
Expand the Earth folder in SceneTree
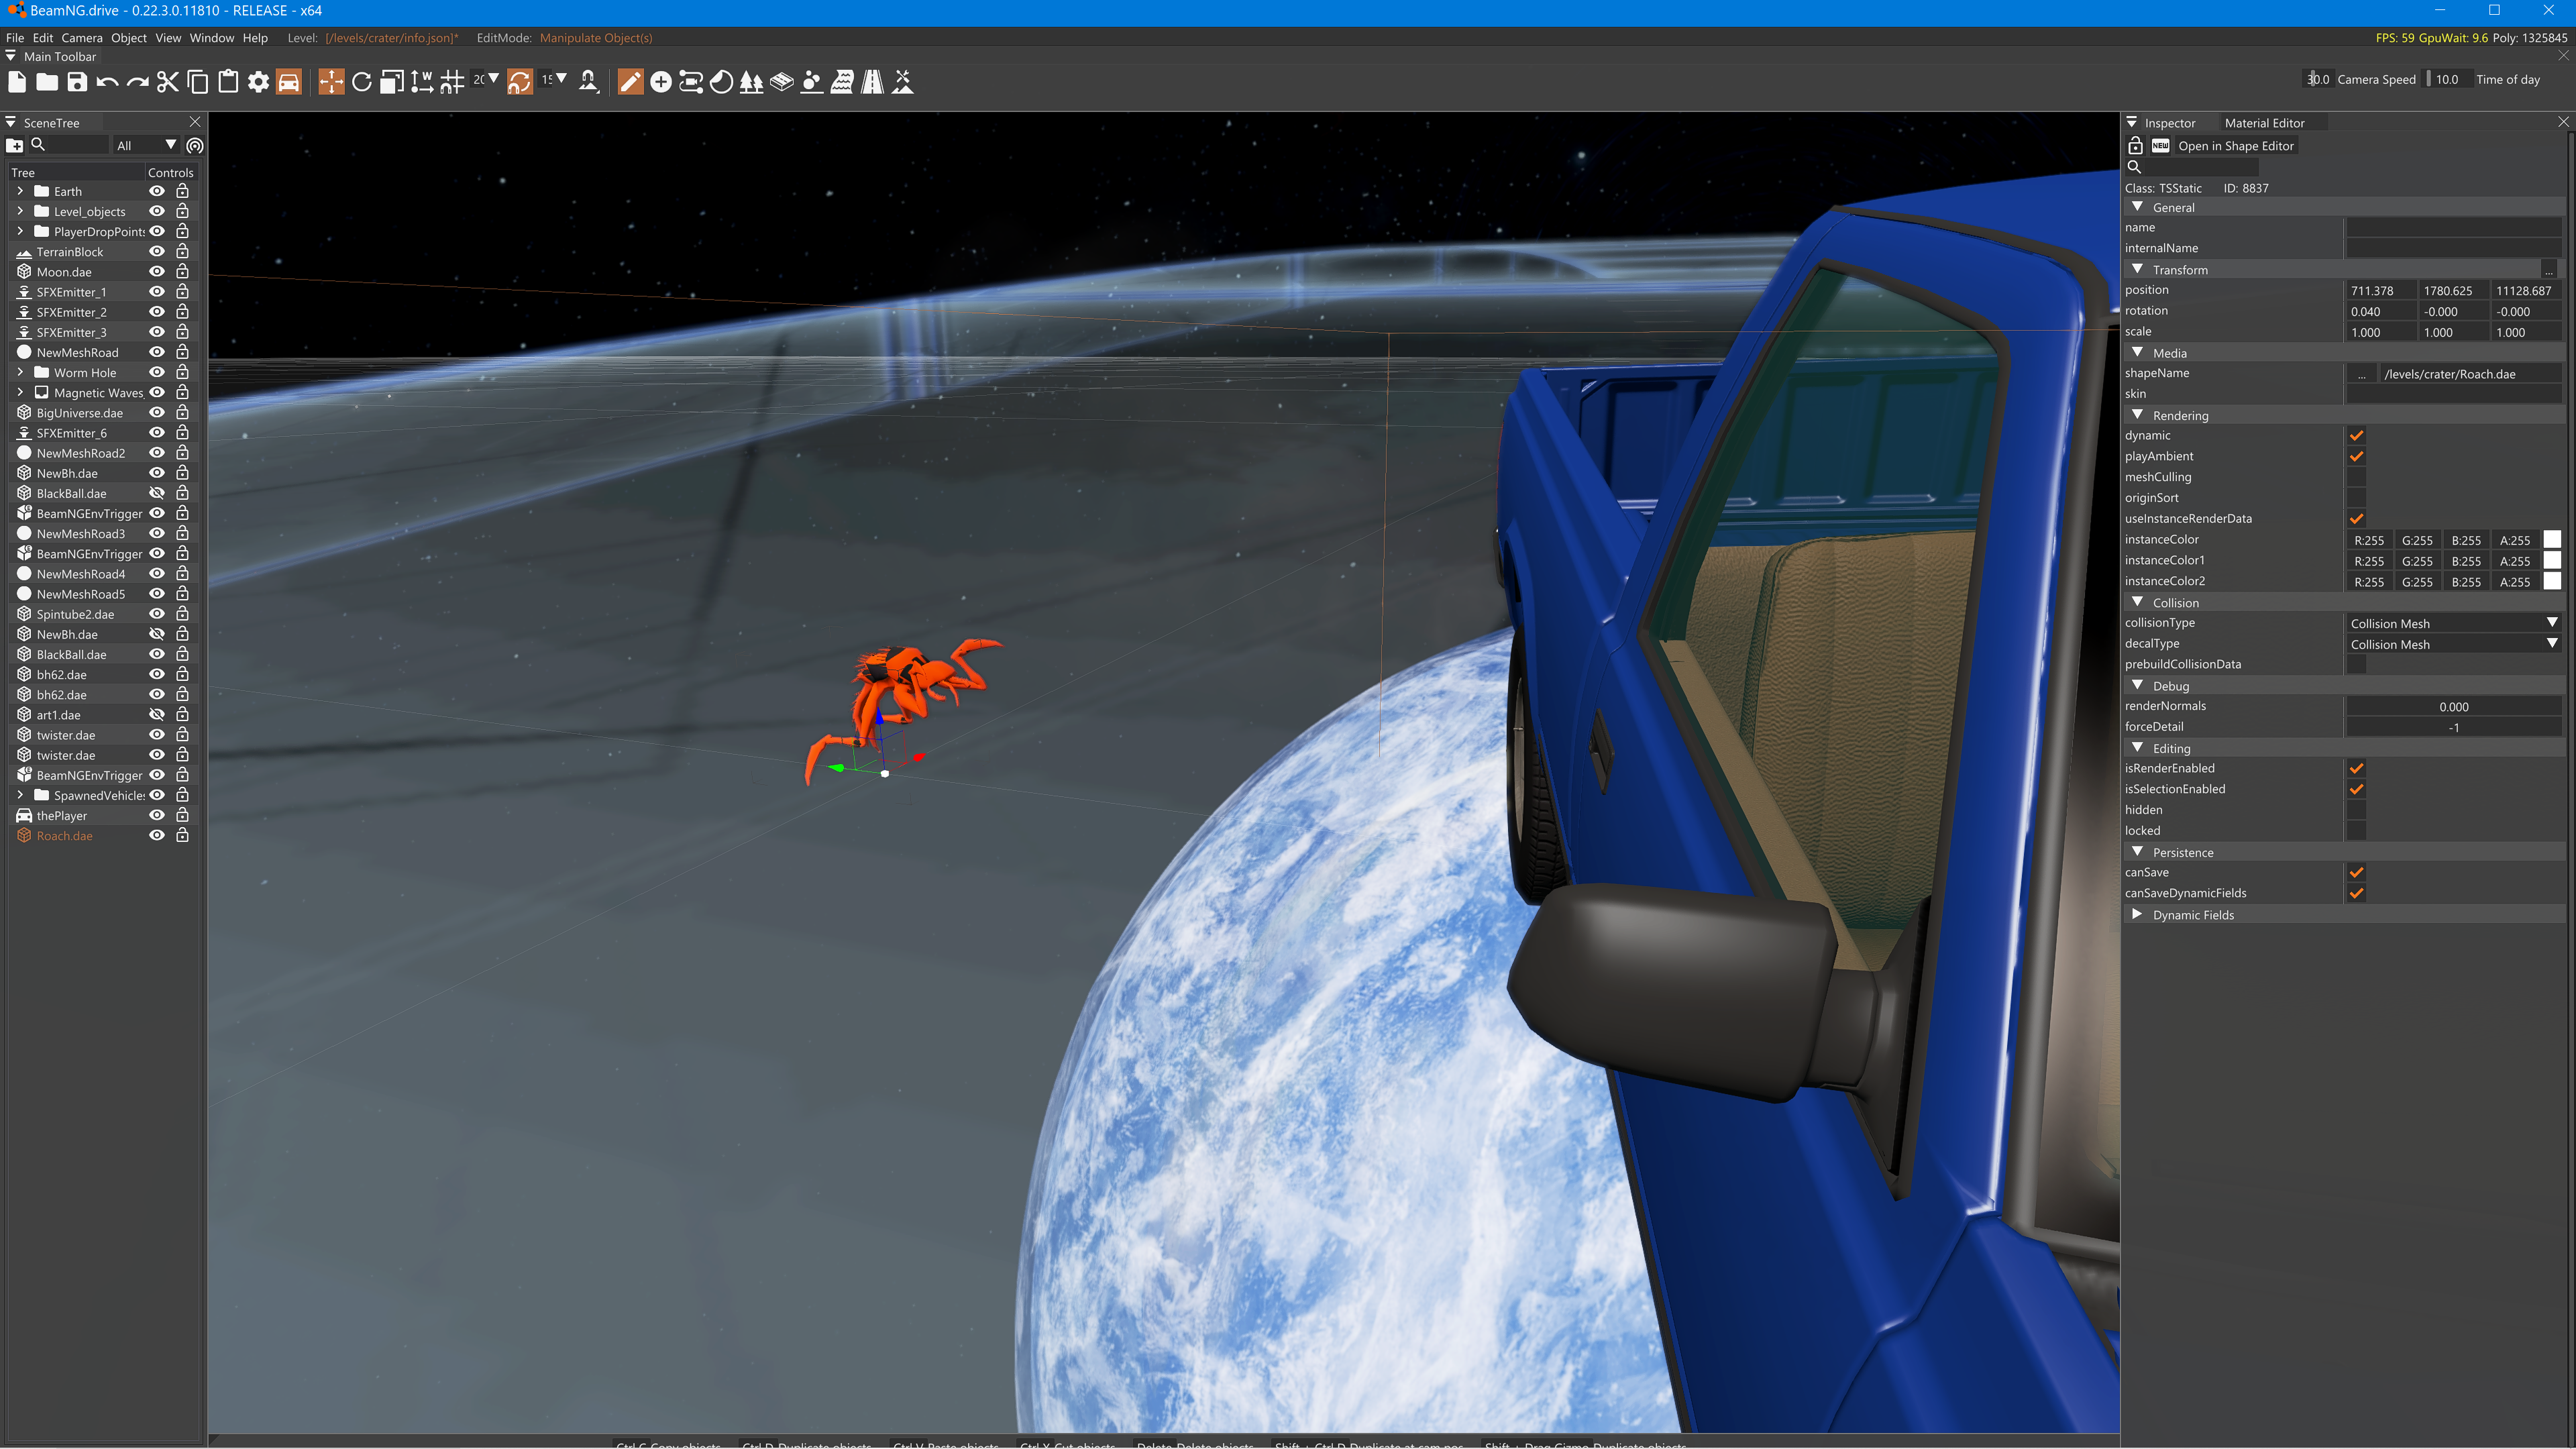point(20,191)
